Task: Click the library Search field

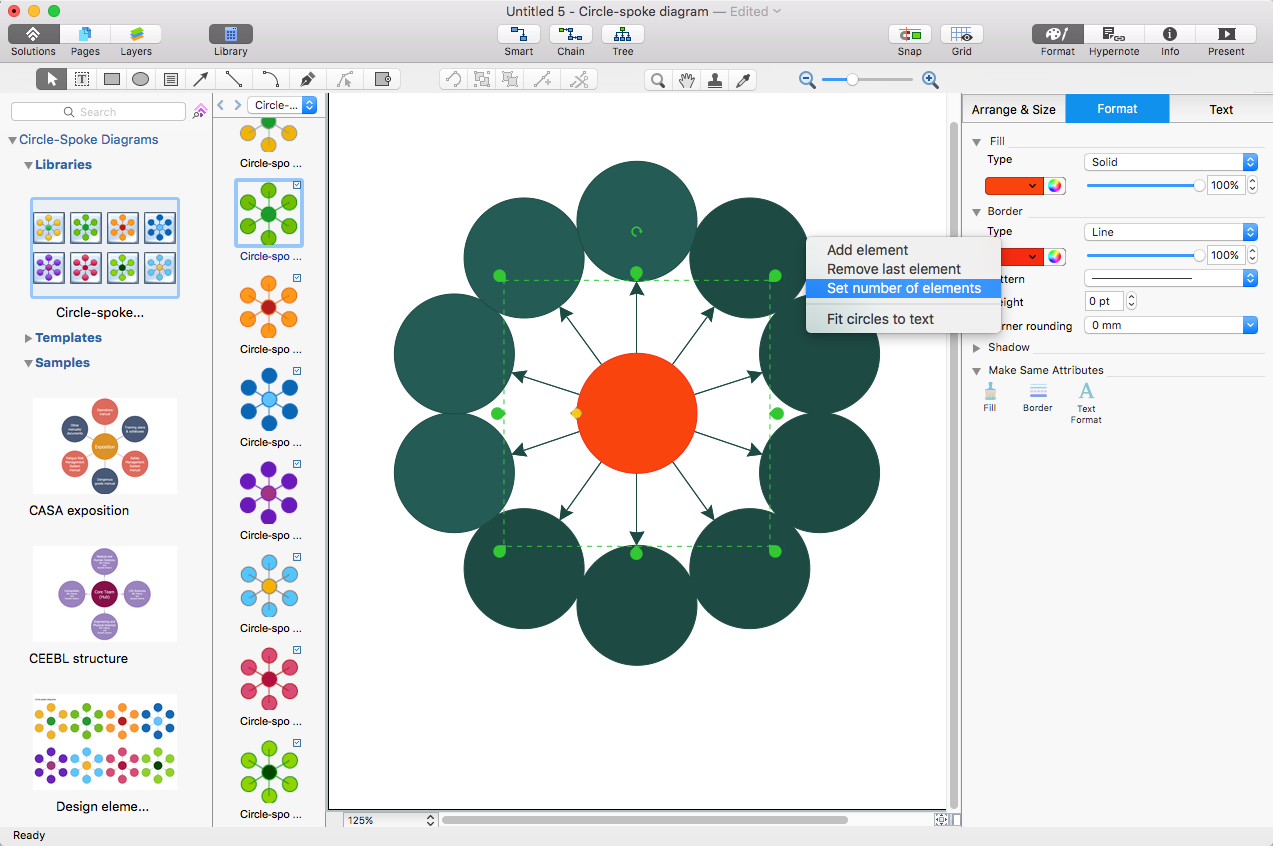Action: click(x=98, y=112)
